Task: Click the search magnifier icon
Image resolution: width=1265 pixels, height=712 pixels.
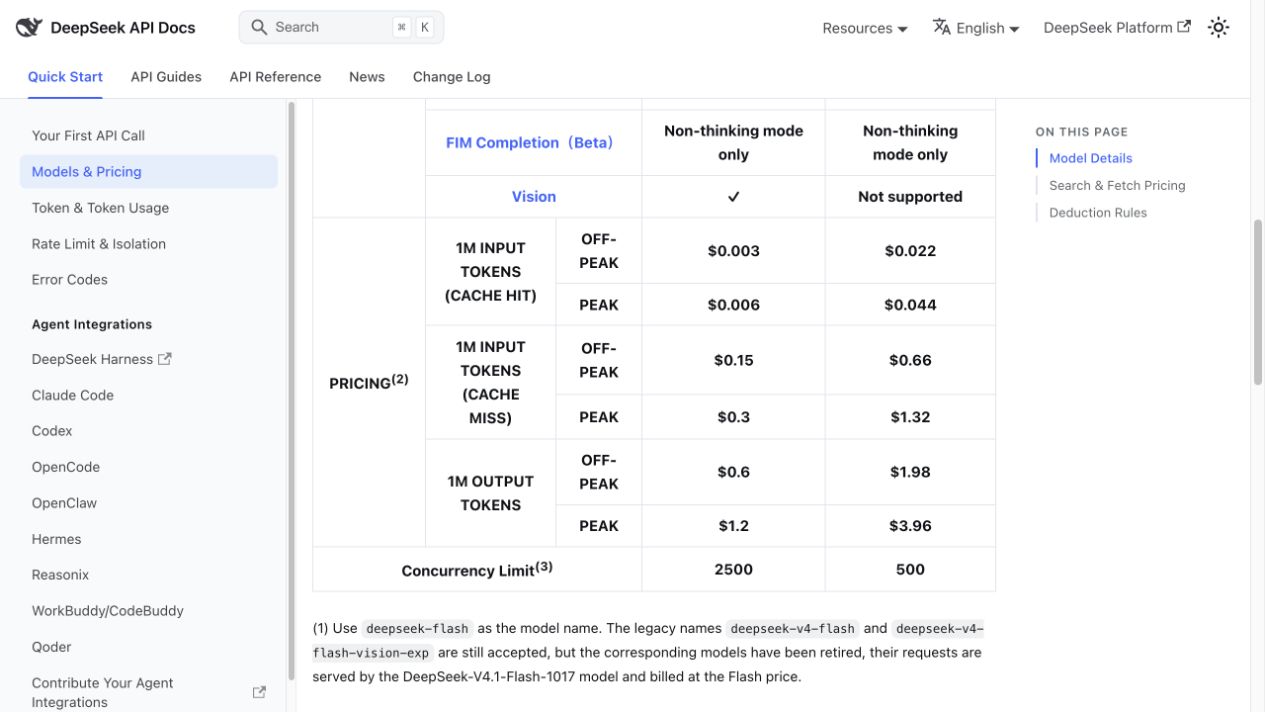Action: (x=259, y=27)
